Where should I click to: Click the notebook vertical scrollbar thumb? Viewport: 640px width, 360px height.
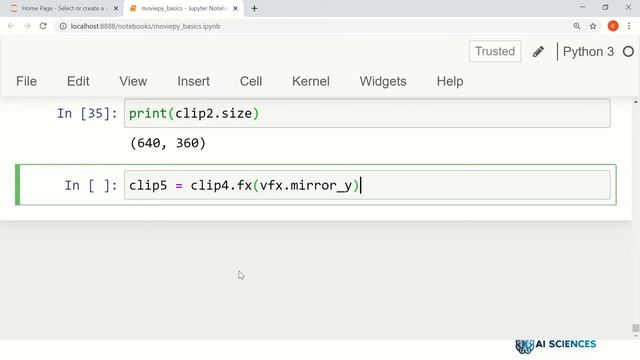636,328
